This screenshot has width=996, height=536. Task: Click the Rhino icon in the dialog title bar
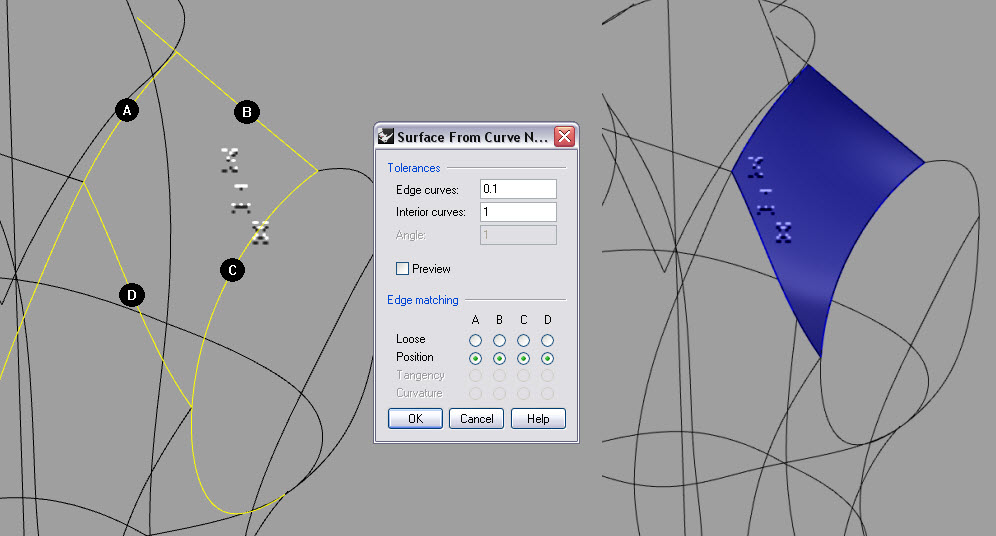(x=386, y=136)
